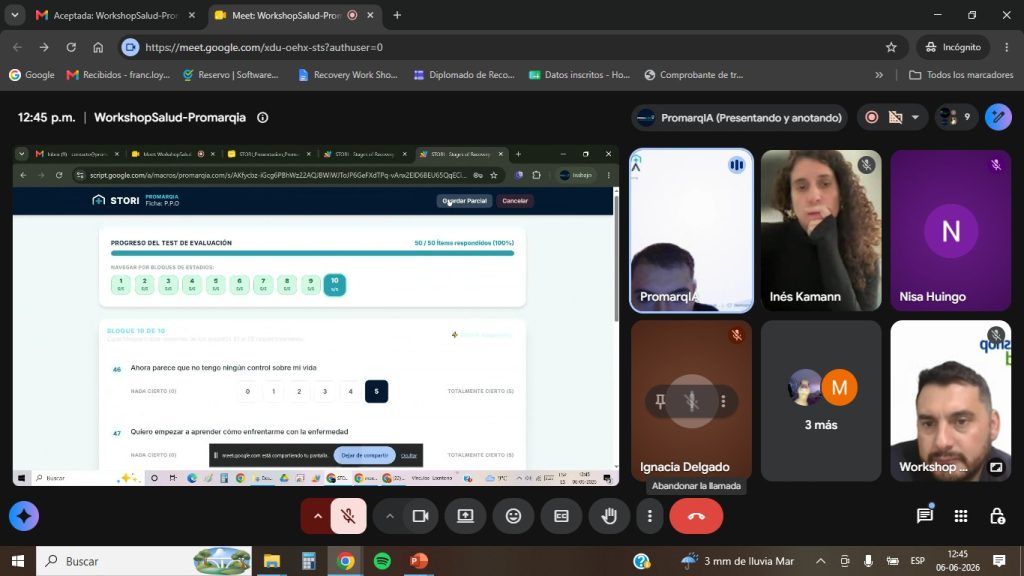
Task: Expand the hidden bookmarks chevron
Action: (x=879, y=74)
